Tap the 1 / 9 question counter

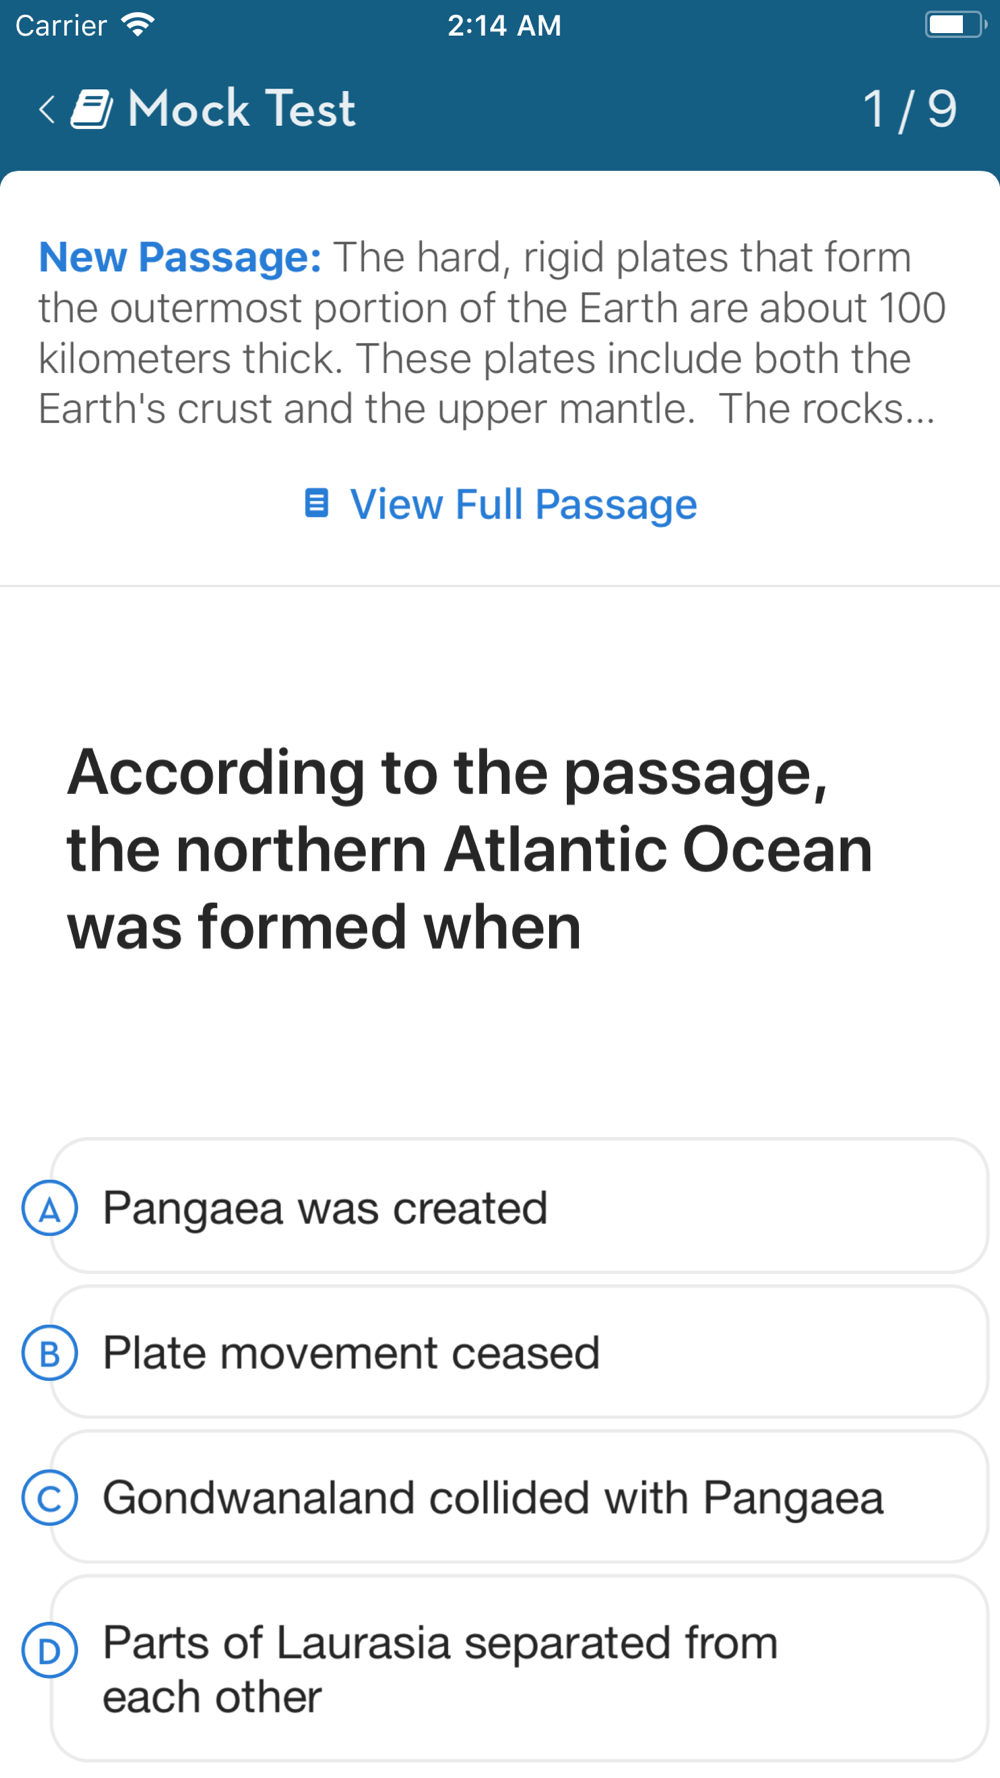coord(910,109)
